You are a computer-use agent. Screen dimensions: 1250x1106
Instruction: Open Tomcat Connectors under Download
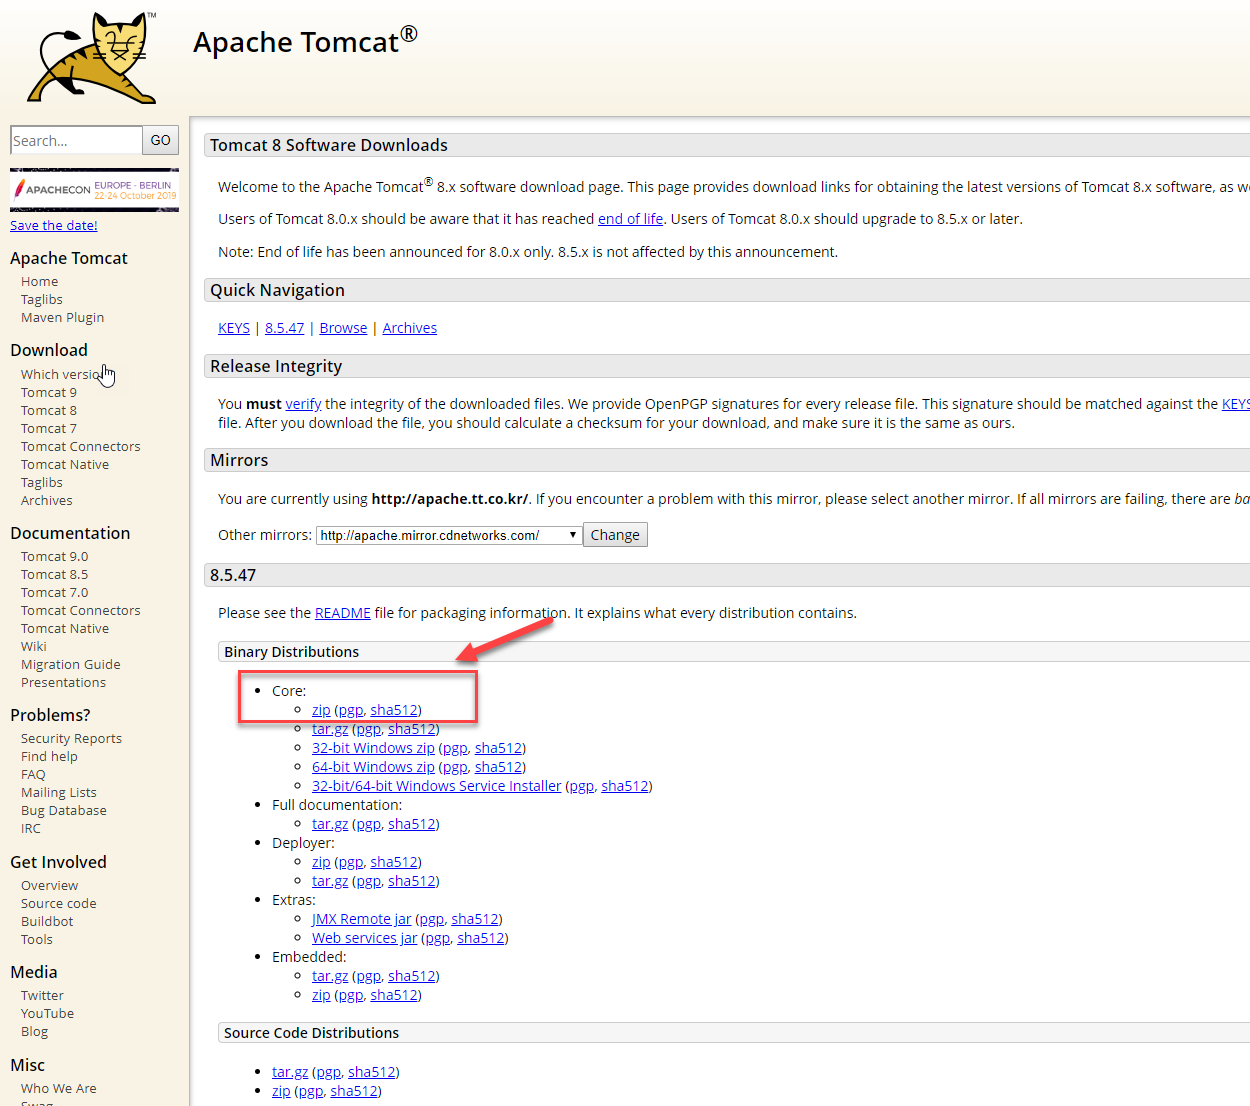(81, 447)
